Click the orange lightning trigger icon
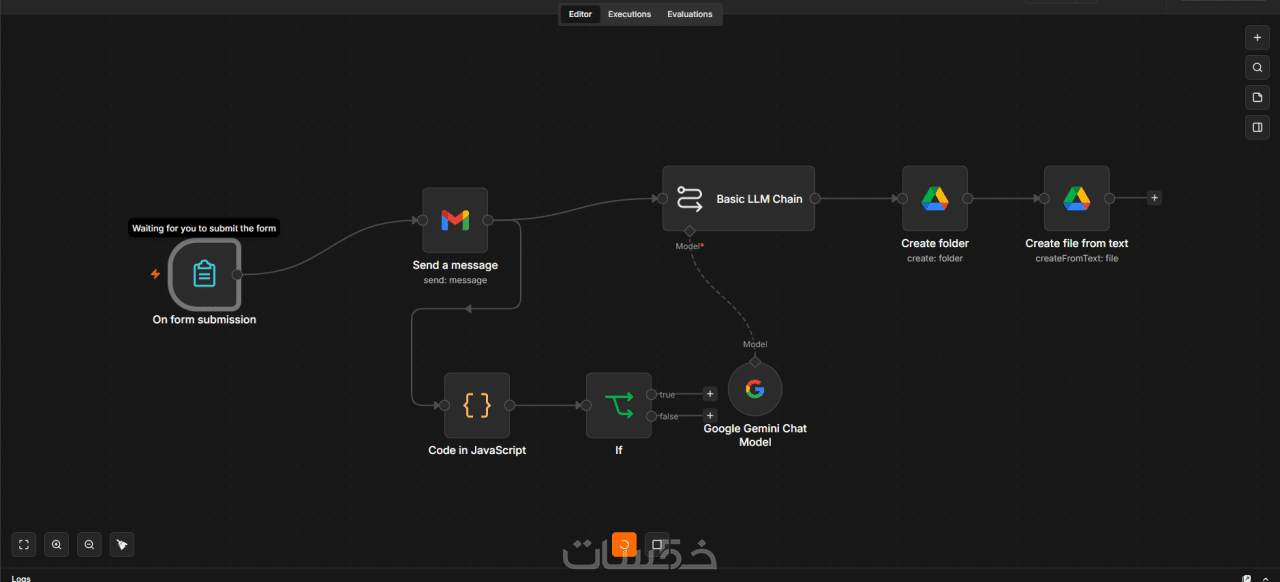 (155, 274)
